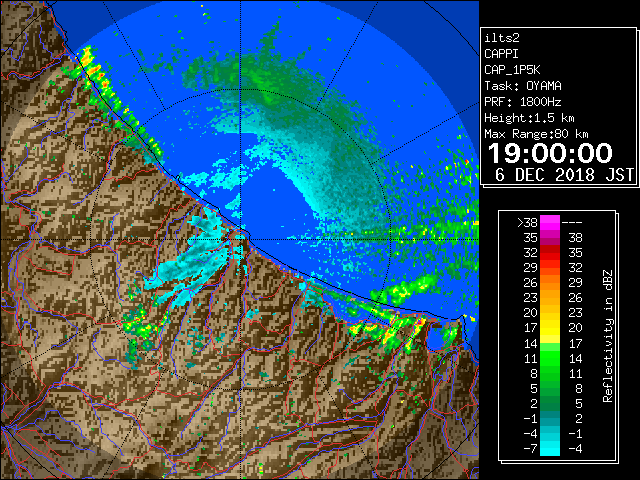The height and width of the screenshot is (480, 640).
Task: Click the 'Max Range:80 km' line
Action: pos(536,134)
